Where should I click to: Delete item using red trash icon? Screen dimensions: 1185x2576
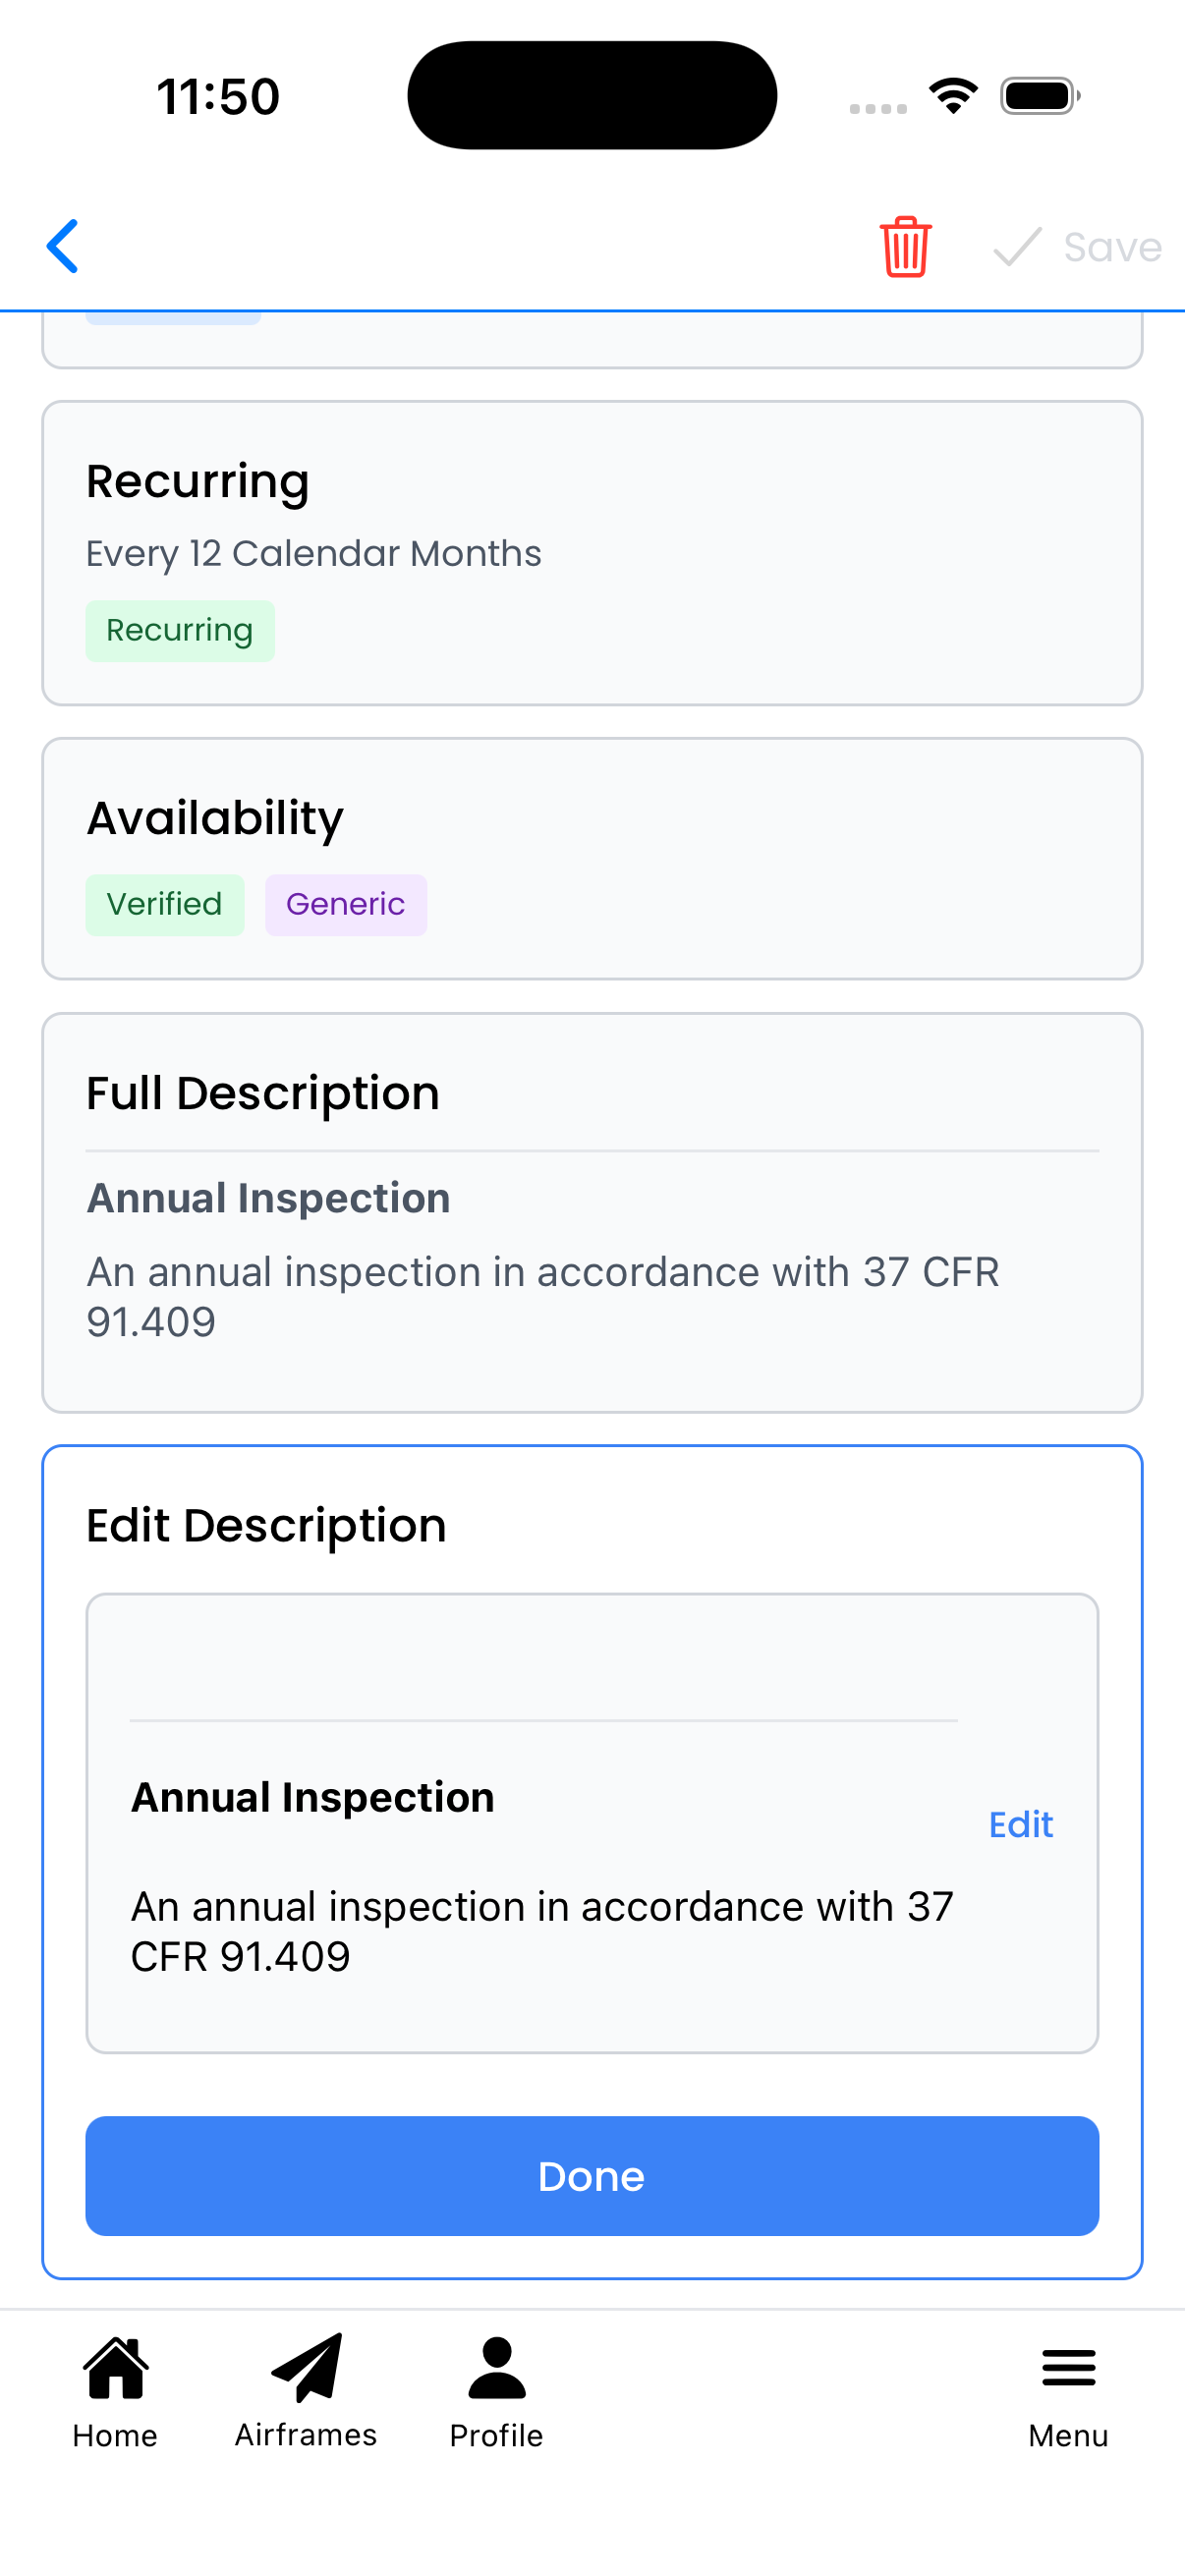point(905,246)
